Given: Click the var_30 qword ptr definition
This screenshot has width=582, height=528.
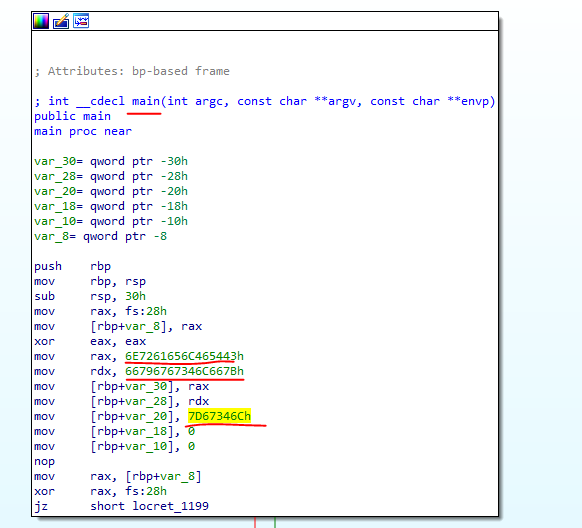Looking at the screenshot, I should tap(111, 161).
